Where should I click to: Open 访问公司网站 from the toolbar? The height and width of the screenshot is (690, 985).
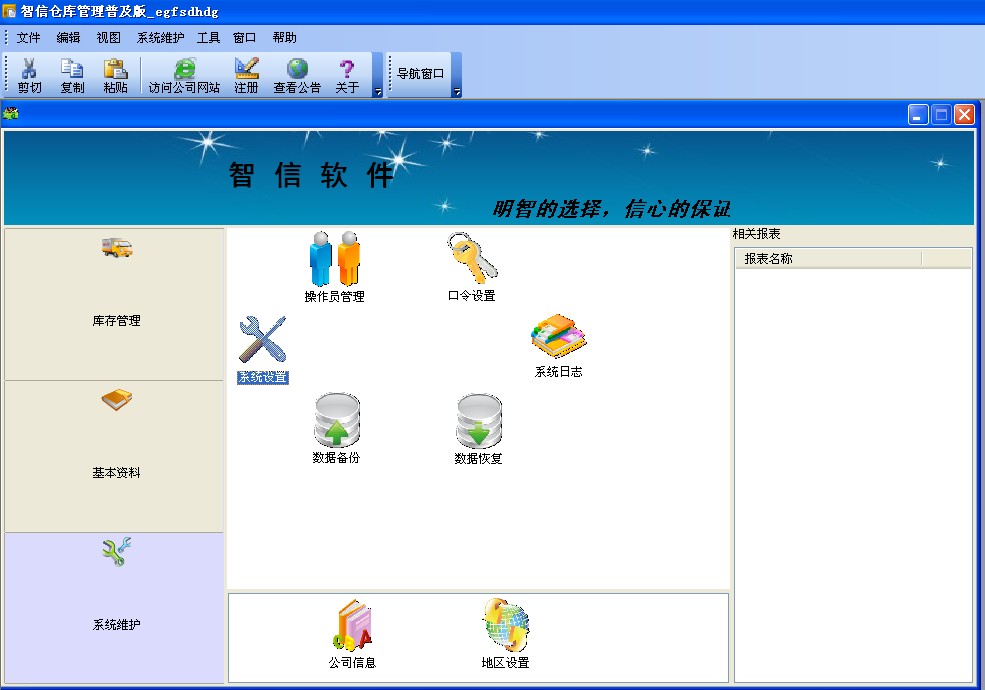coord(184,75)
